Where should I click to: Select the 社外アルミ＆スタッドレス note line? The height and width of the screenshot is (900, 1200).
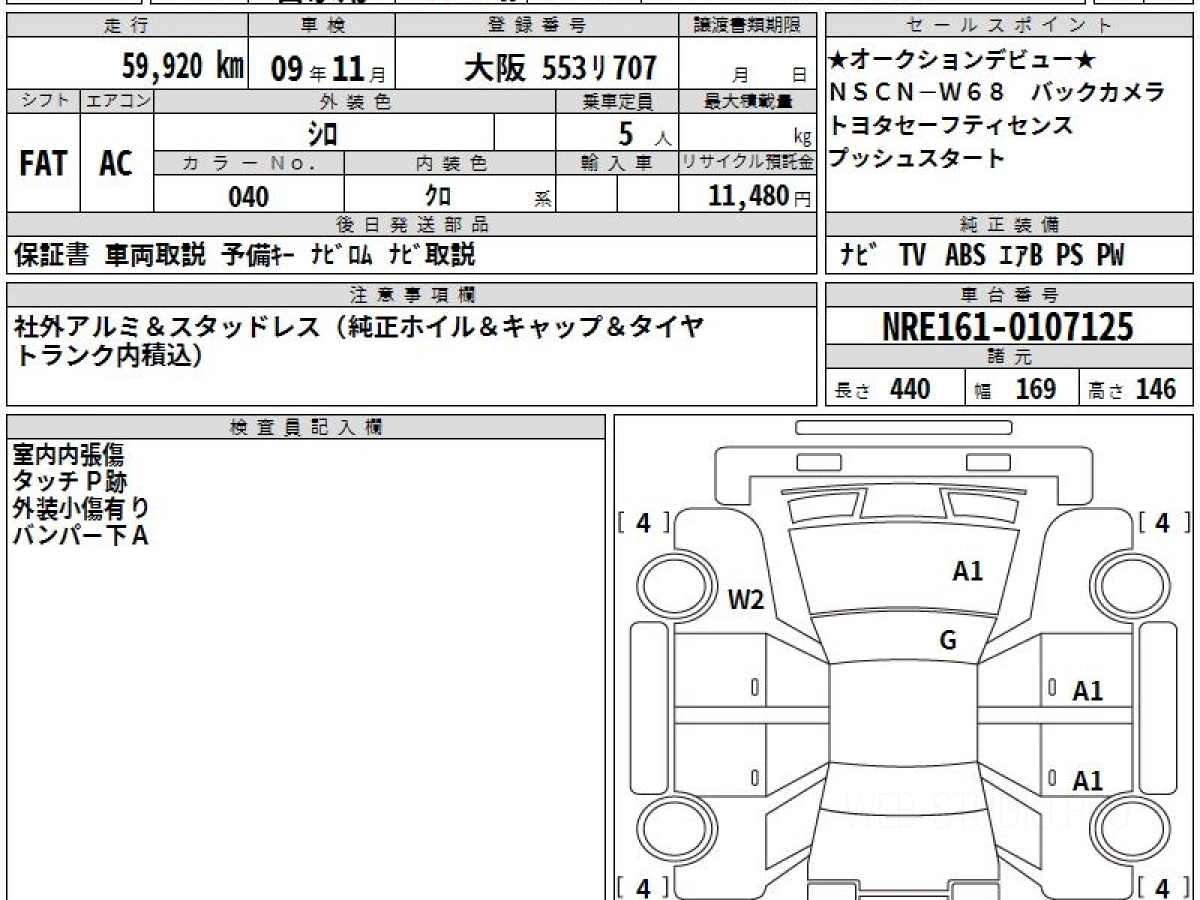click(358, 325)
